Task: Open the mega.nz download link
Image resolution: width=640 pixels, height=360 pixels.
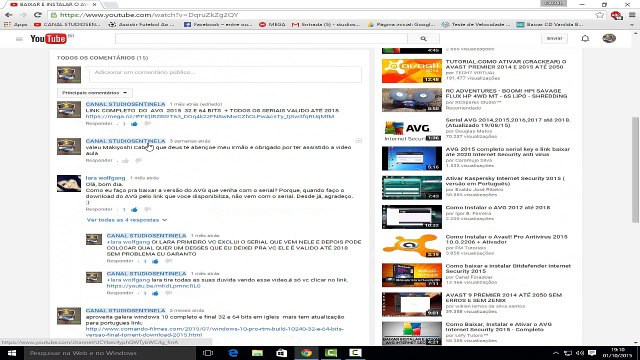Action: tap(210, 116)
